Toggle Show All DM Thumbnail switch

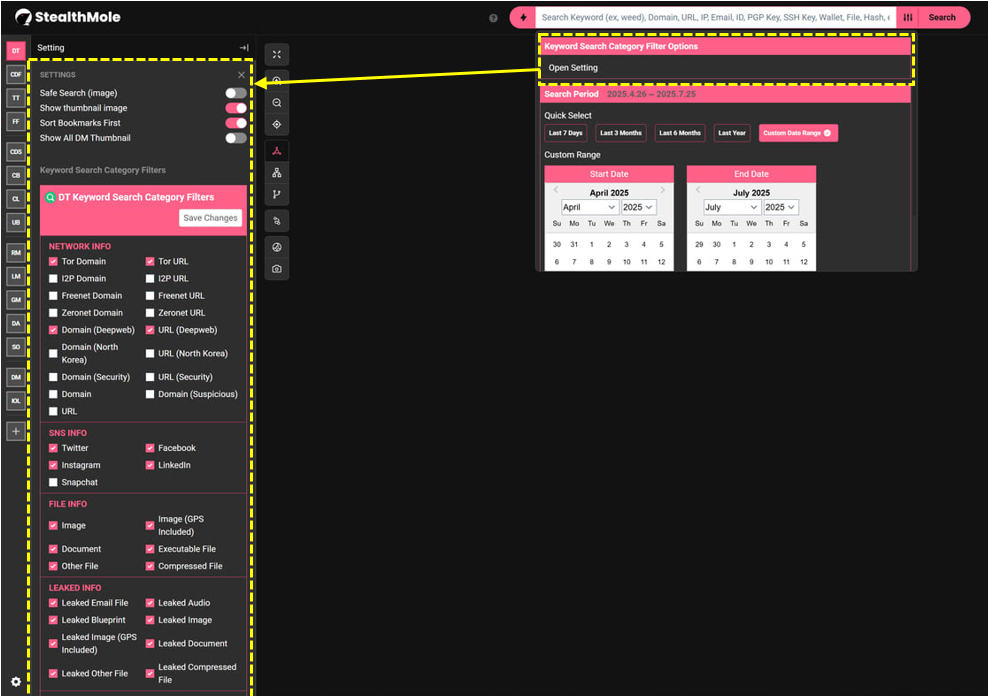pos(236,138)
